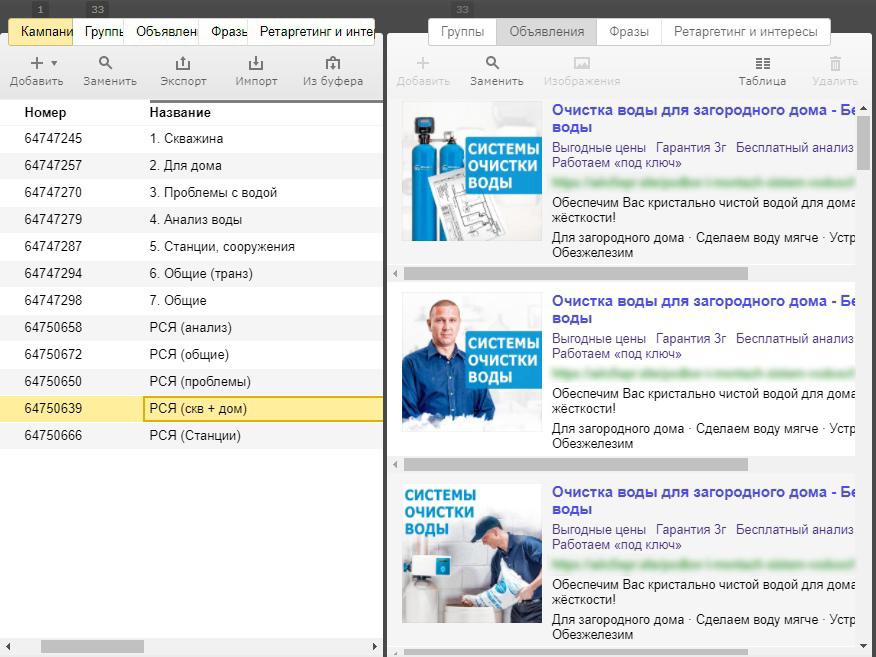Select the РСЯ (Станции) campaign row
Image resolution: width=876 pixels, height=657 pixels.
(x=191, y=435)
